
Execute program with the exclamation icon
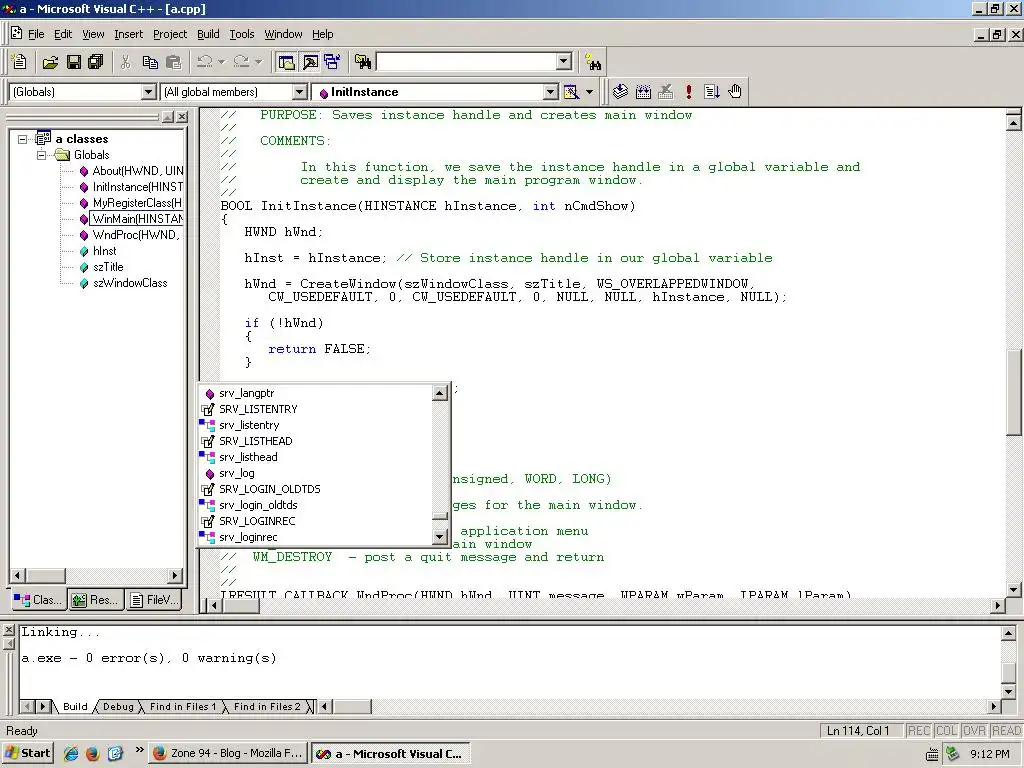point(688,92)
